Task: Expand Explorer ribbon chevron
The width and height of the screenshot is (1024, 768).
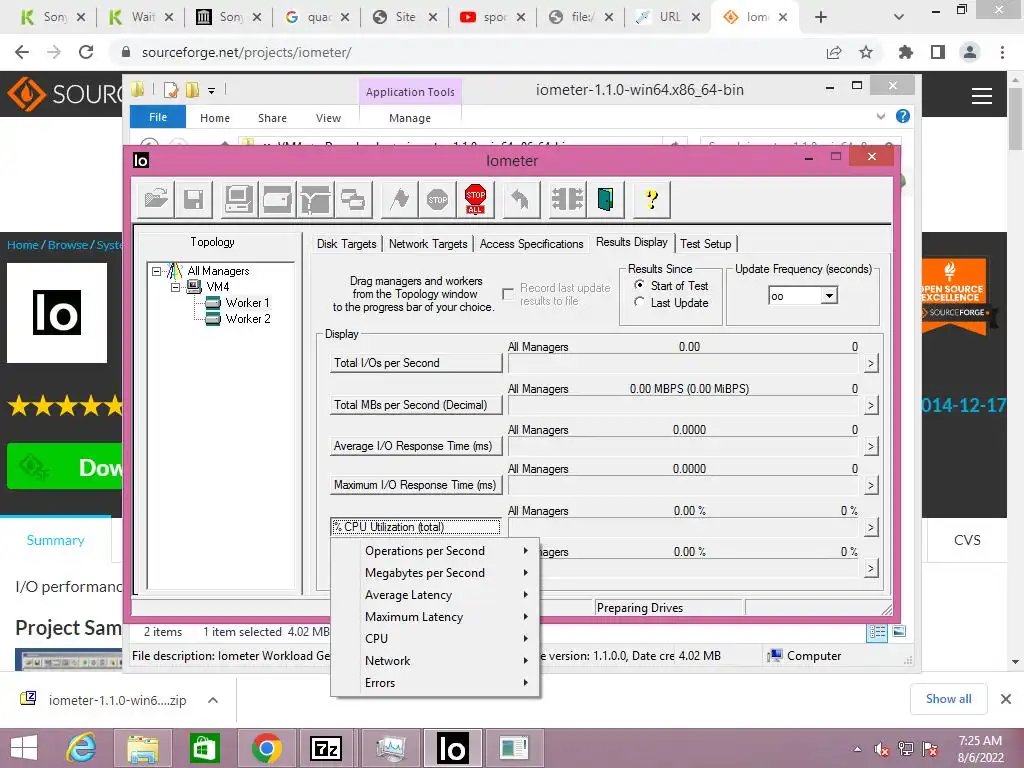Action: (x=880, y=116)
